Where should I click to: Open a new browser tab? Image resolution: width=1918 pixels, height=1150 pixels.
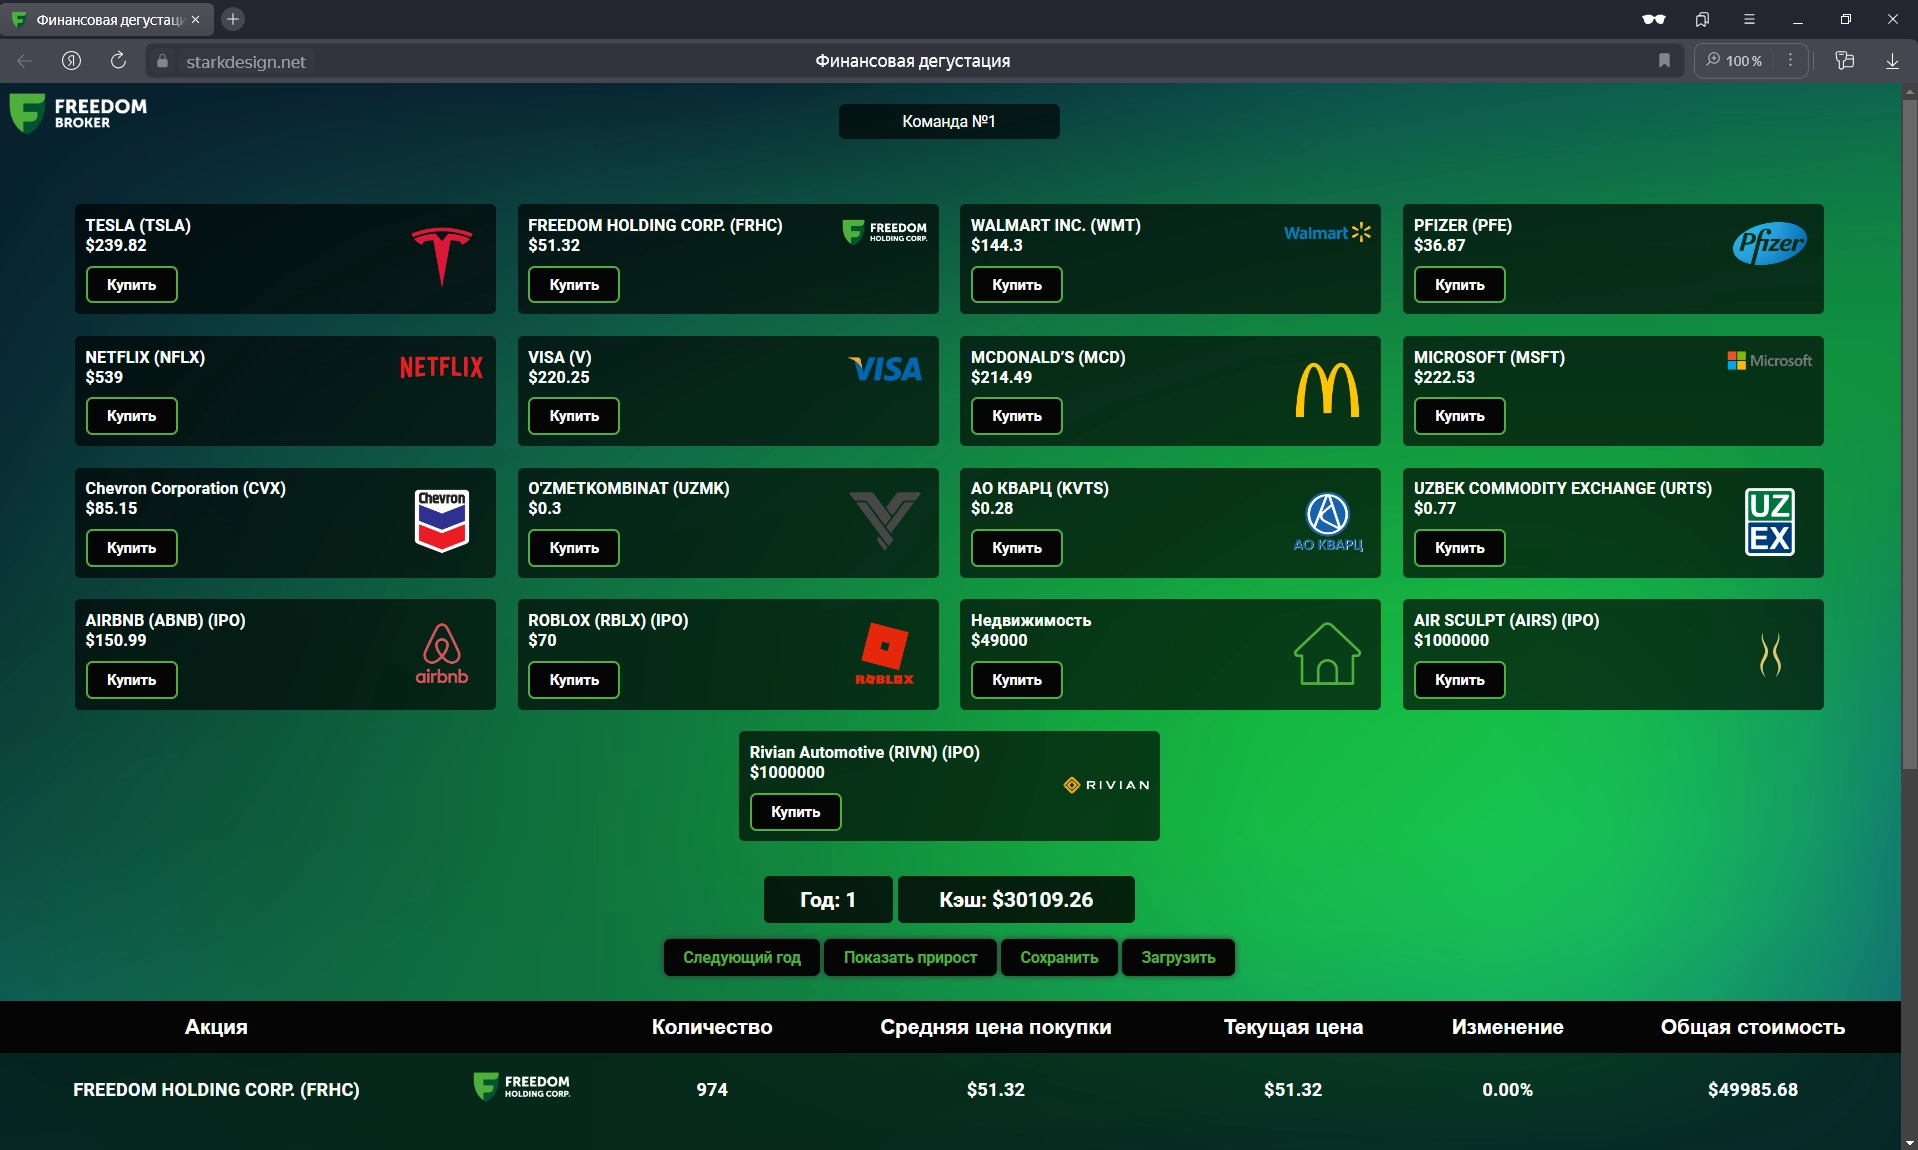pos(233,19)
